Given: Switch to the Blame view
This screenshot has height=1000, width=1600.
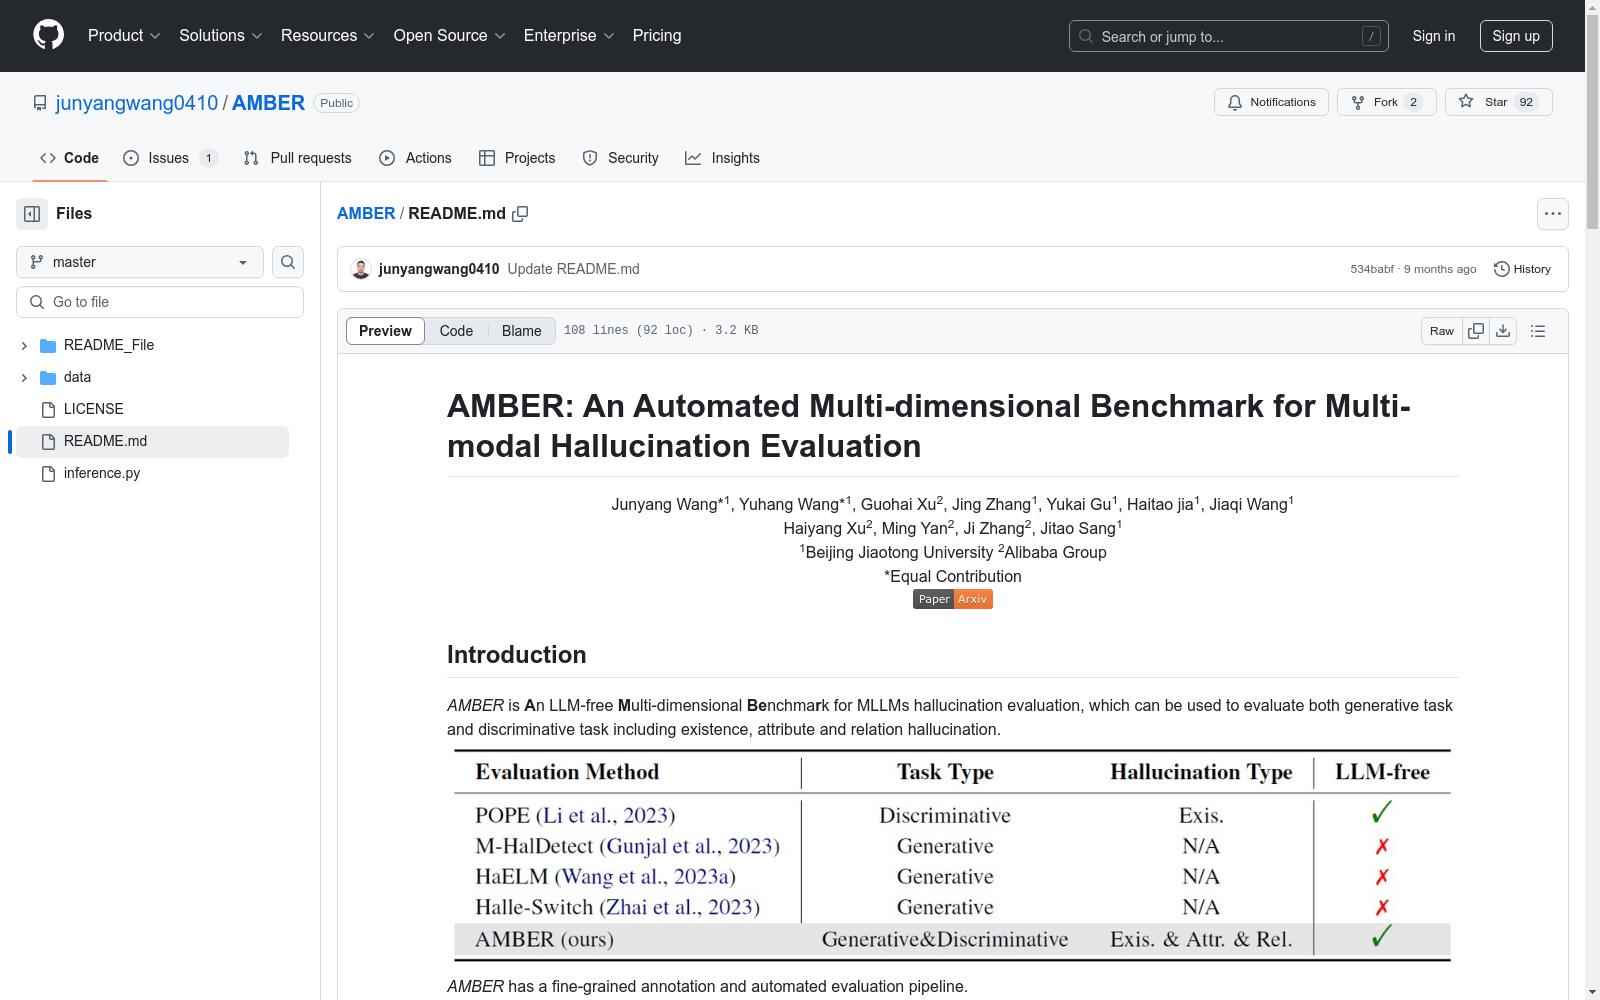Looking at the screenshot, I should (x=521, y=331).
